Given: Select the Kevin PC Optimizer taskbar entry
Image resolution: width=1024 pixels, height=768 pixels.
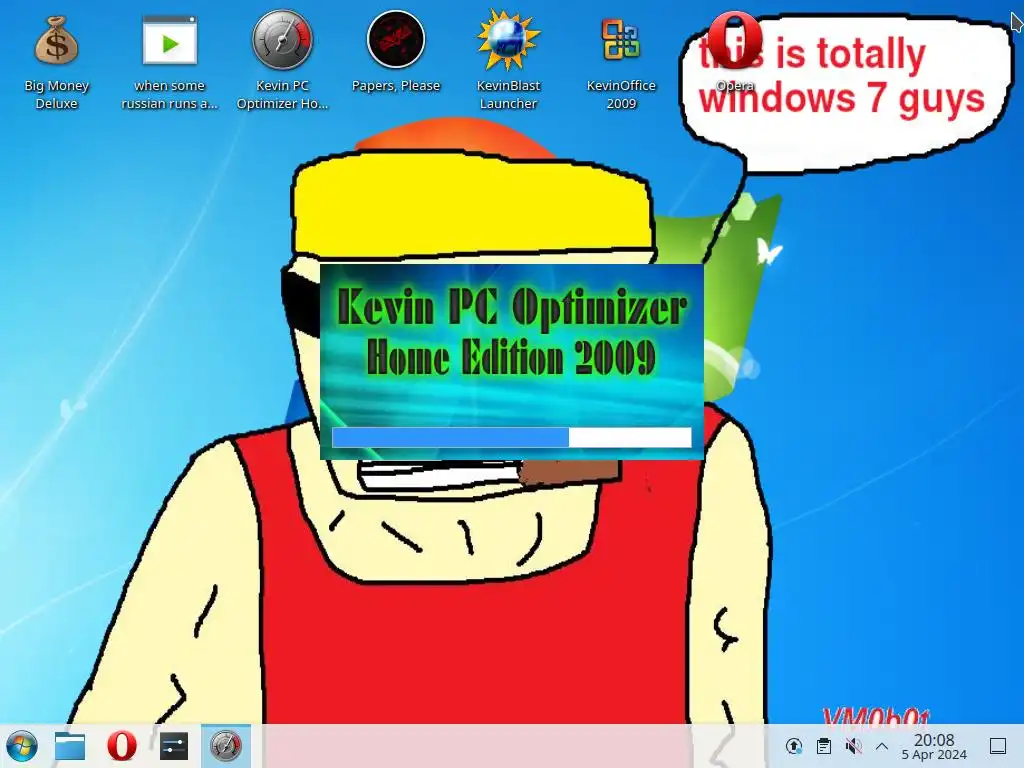Looking at the screenshot, I should (226, 746).
